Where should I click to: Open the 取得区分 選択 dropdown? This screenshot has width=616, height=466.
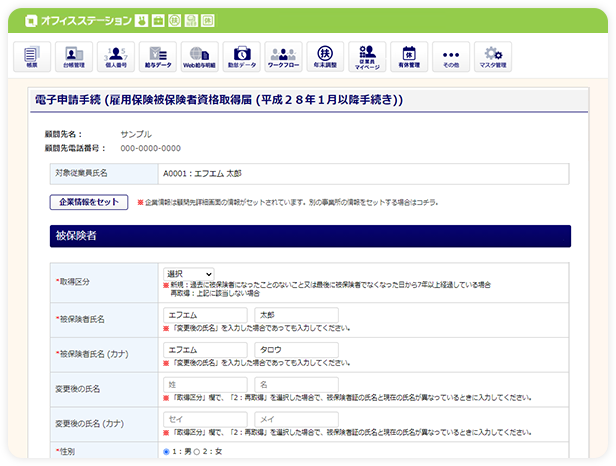point(189,274)
